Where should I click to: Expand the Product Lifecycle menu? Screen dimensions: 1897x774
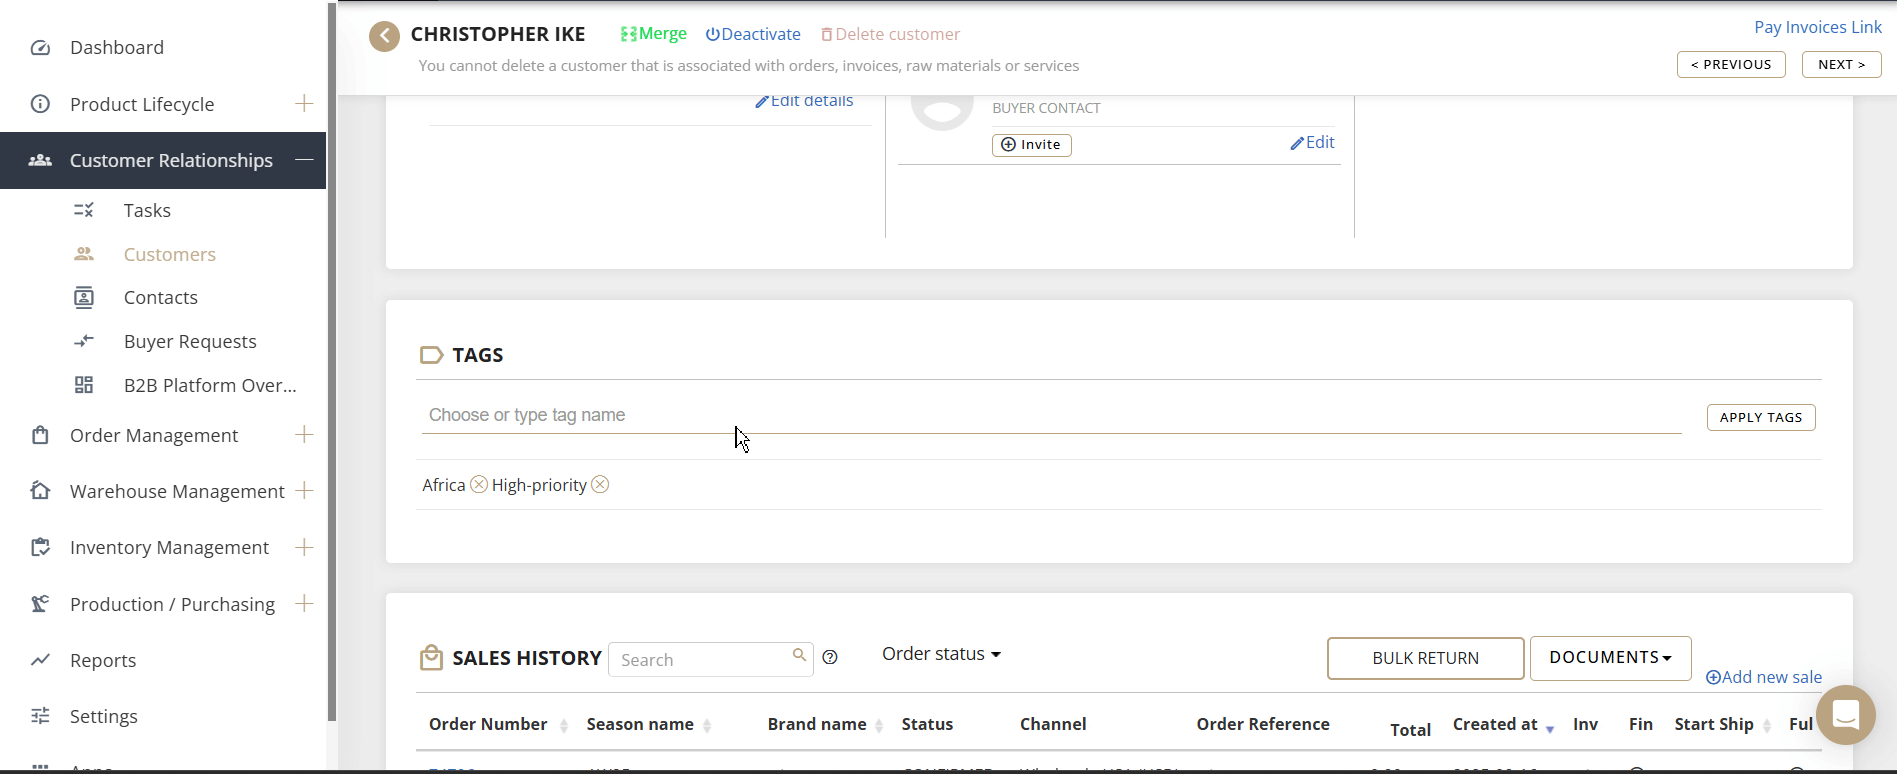304,104
